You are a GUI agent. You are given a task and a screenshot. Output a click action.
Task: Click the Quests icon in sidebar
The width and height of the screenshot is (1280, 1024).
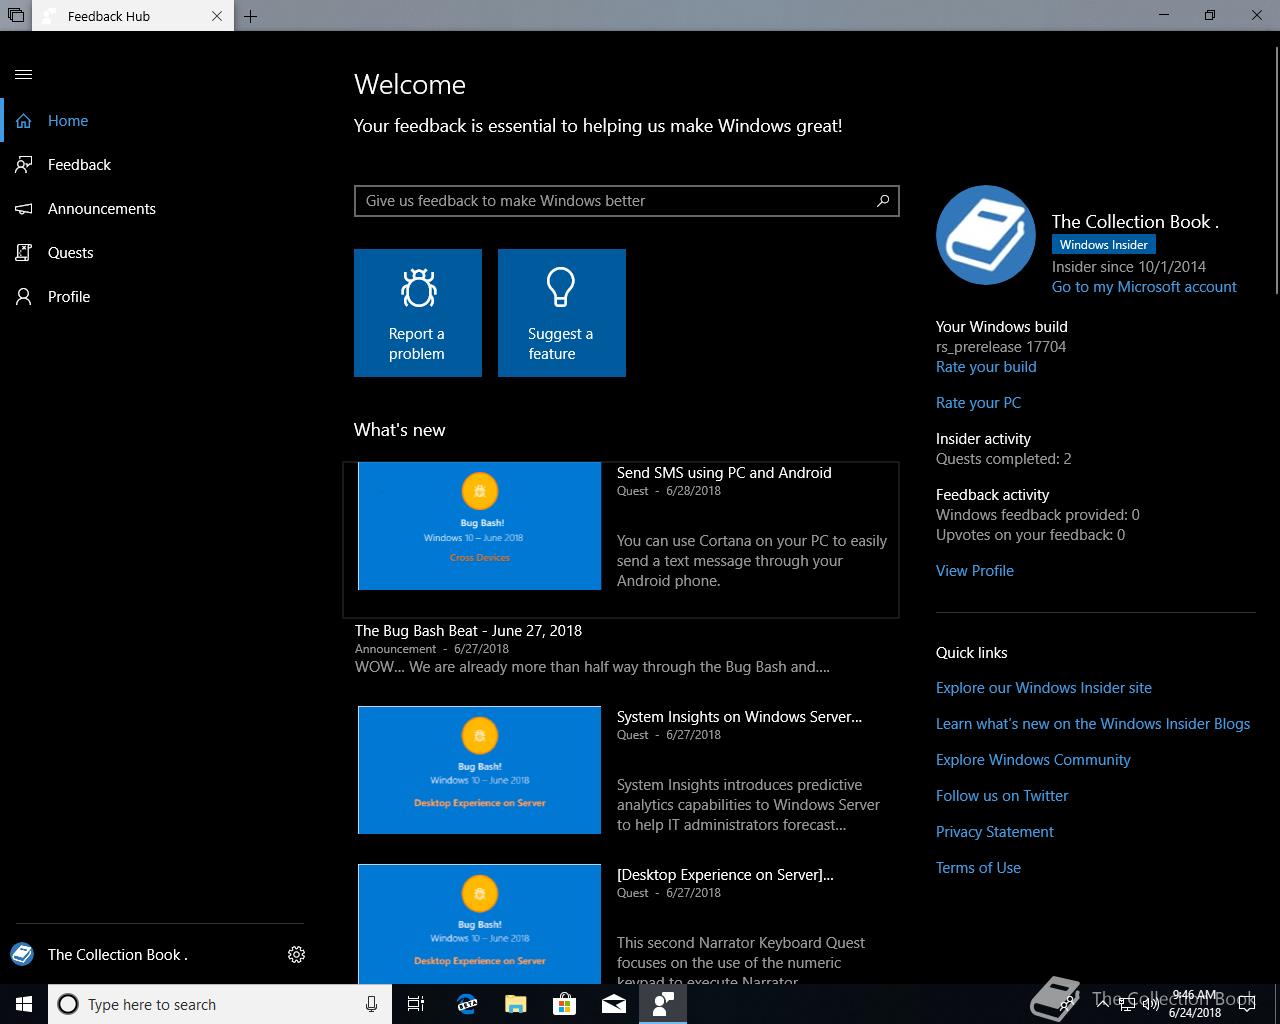[24, 253]
